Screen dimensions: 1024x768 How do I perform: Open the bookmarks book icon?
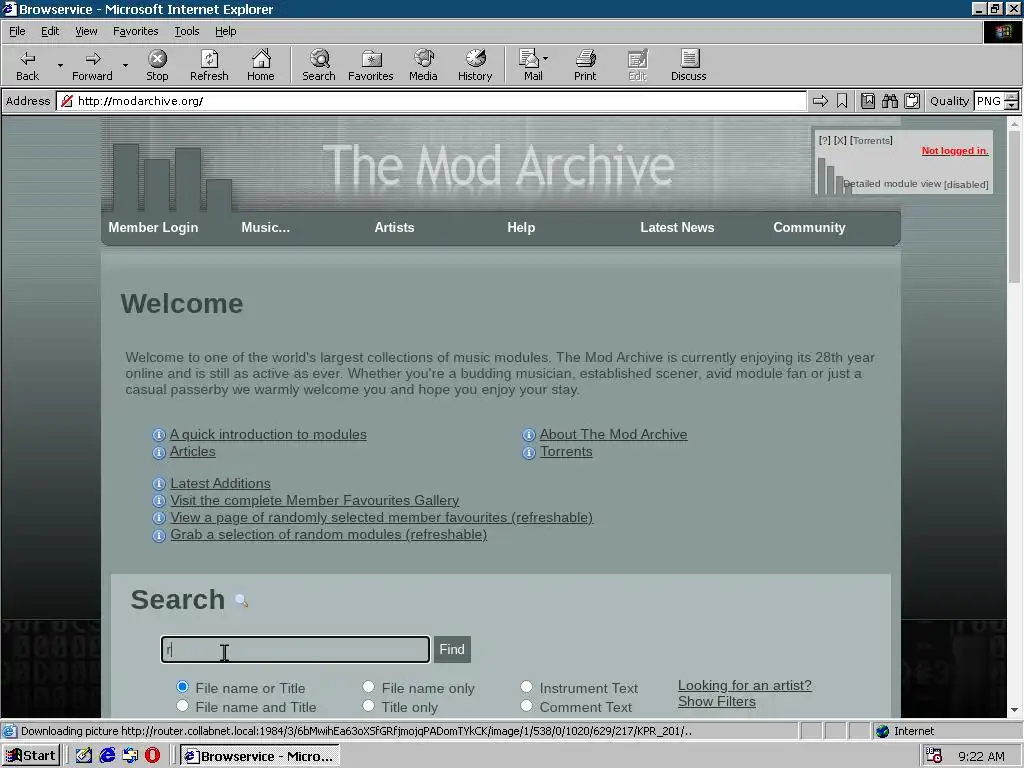[868, 101]
